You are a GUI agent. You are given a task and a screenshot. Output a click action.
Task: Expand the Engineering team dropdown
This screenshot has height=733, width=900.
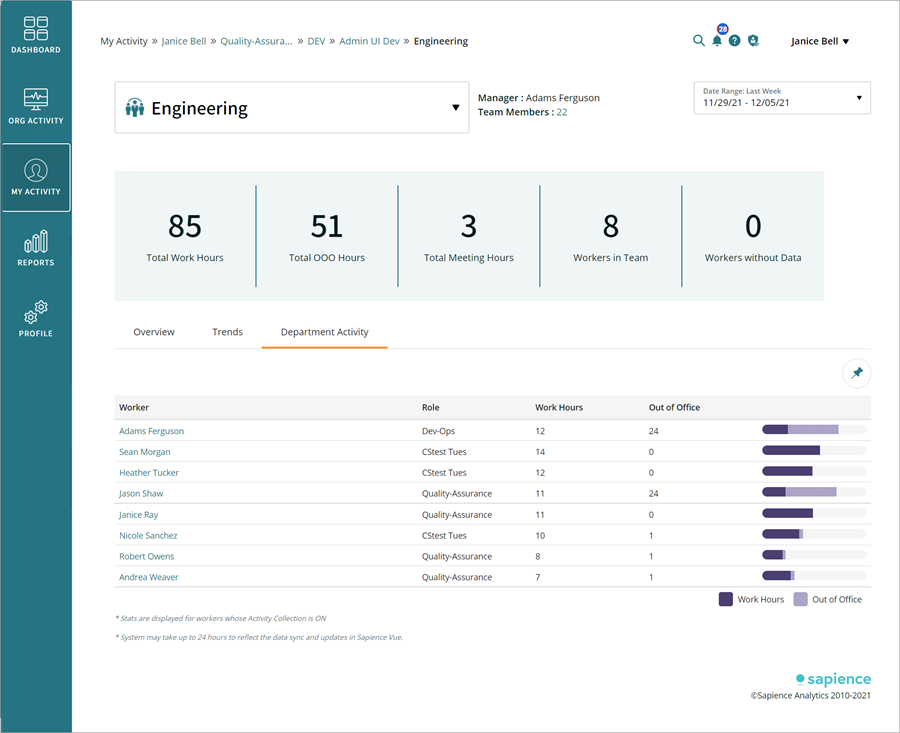(292, 107)
